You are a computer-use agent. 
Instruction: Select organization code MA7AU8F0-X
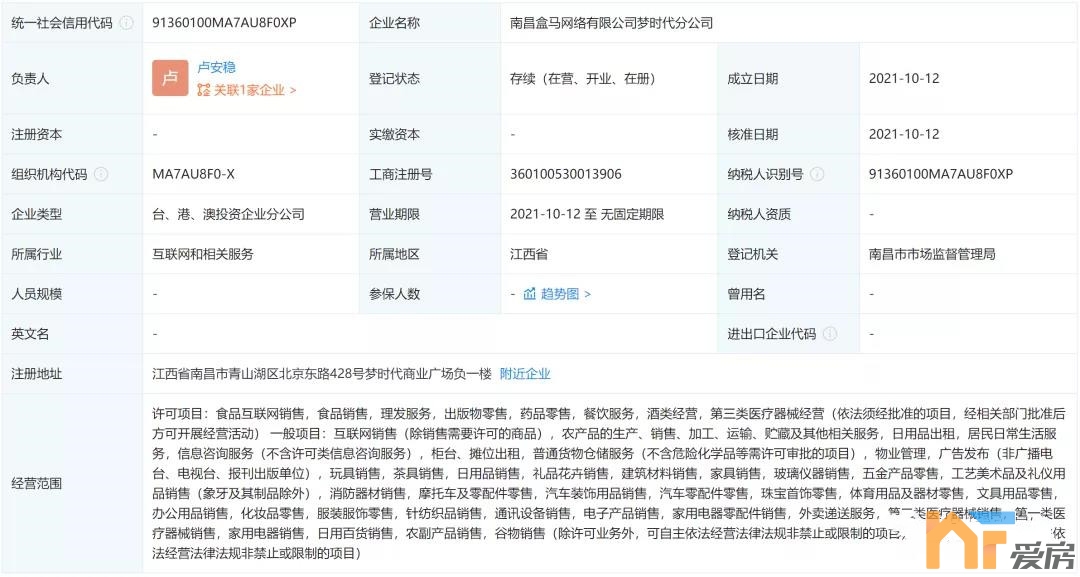click(194, 174)
